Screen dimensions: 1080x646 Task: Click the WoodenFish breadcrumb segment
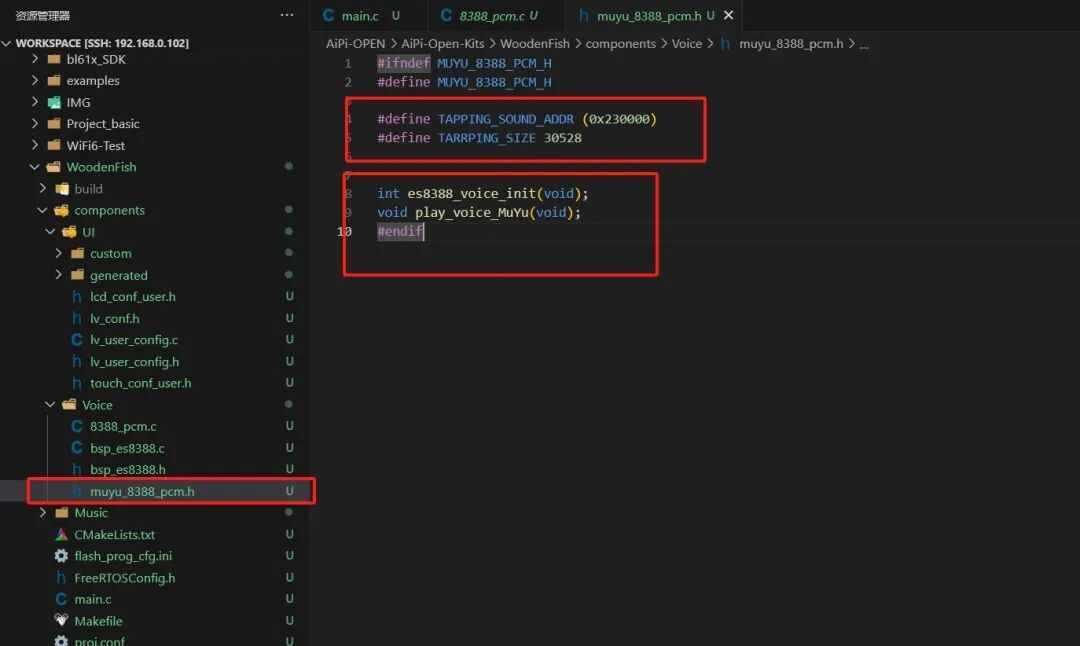(534, 43)
